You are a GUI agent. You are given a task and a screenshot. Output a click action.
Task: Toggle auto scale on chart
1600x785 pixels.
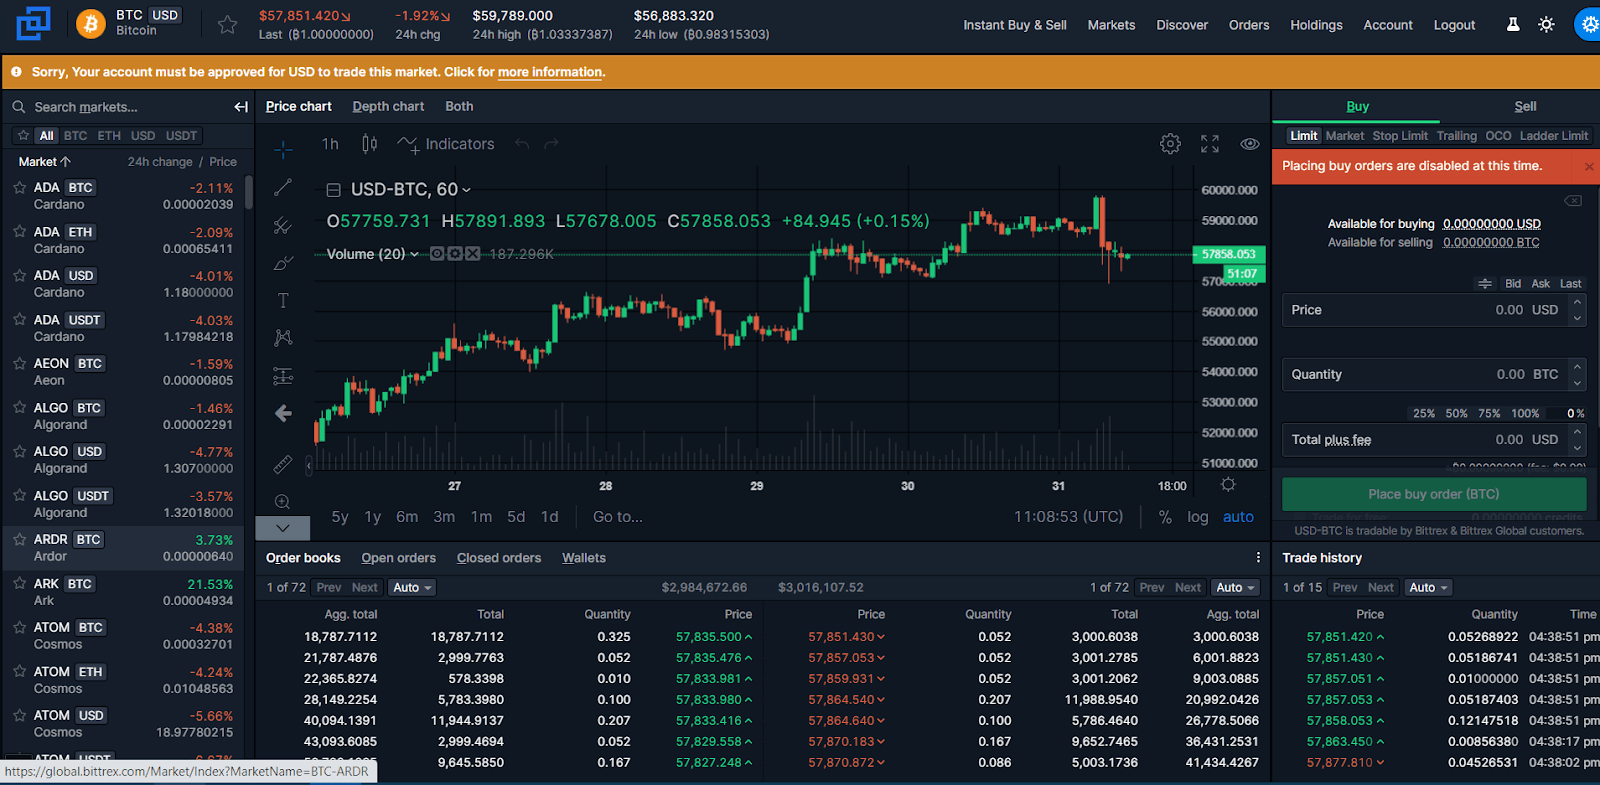point(1238,517)
